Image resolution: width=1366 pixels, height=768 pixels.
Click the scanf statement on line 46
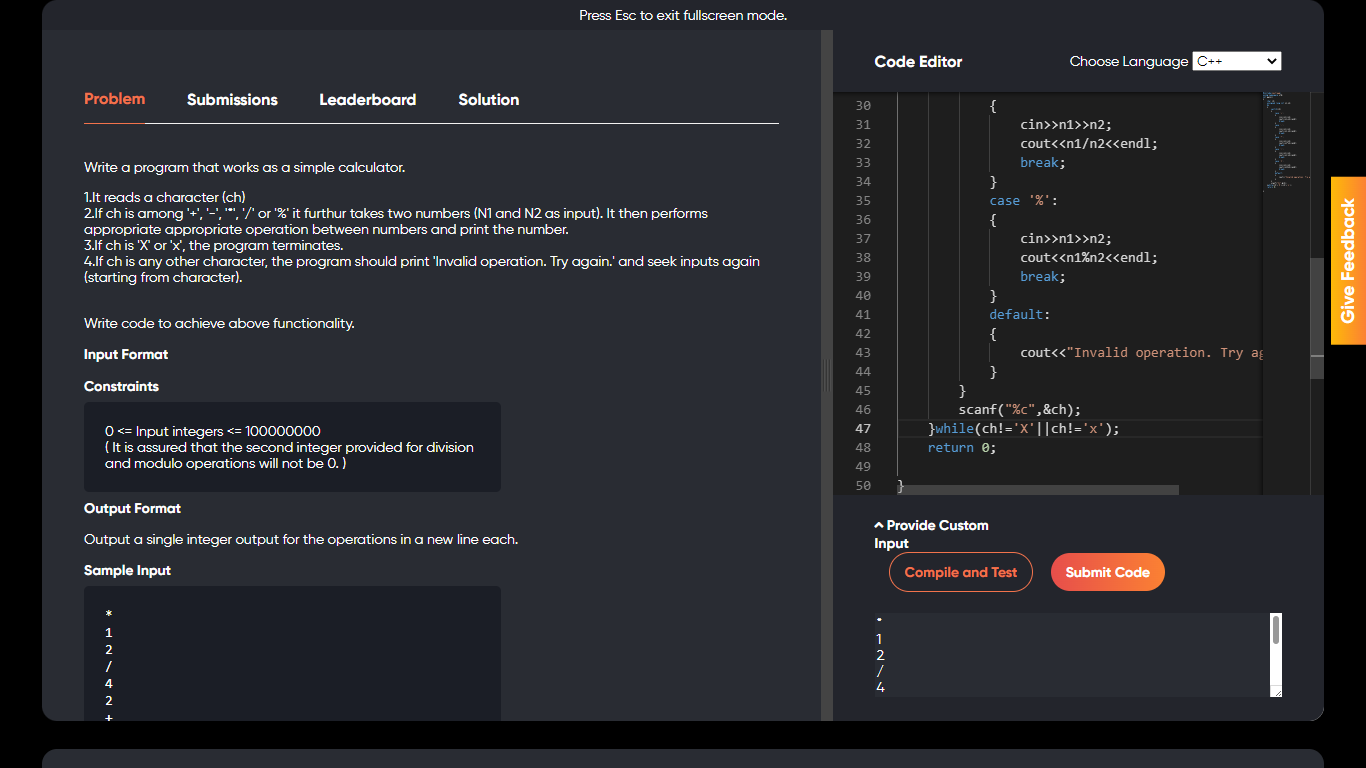click(1019, 410)
